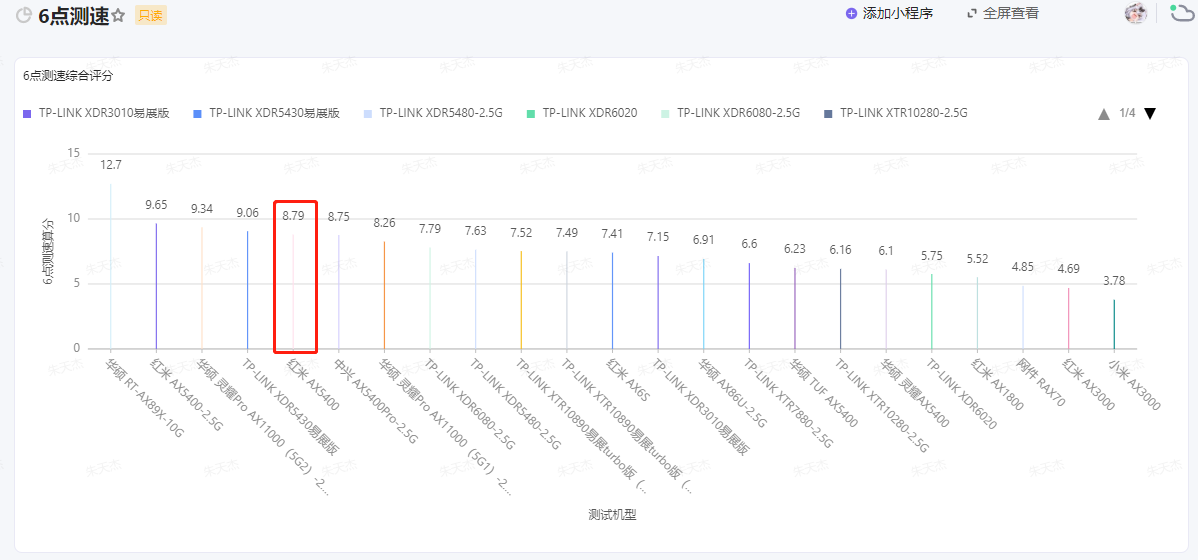1198x560 pixels.
Task: Click the purple plus icon for 添加小程序
Action: coord(851,13)
